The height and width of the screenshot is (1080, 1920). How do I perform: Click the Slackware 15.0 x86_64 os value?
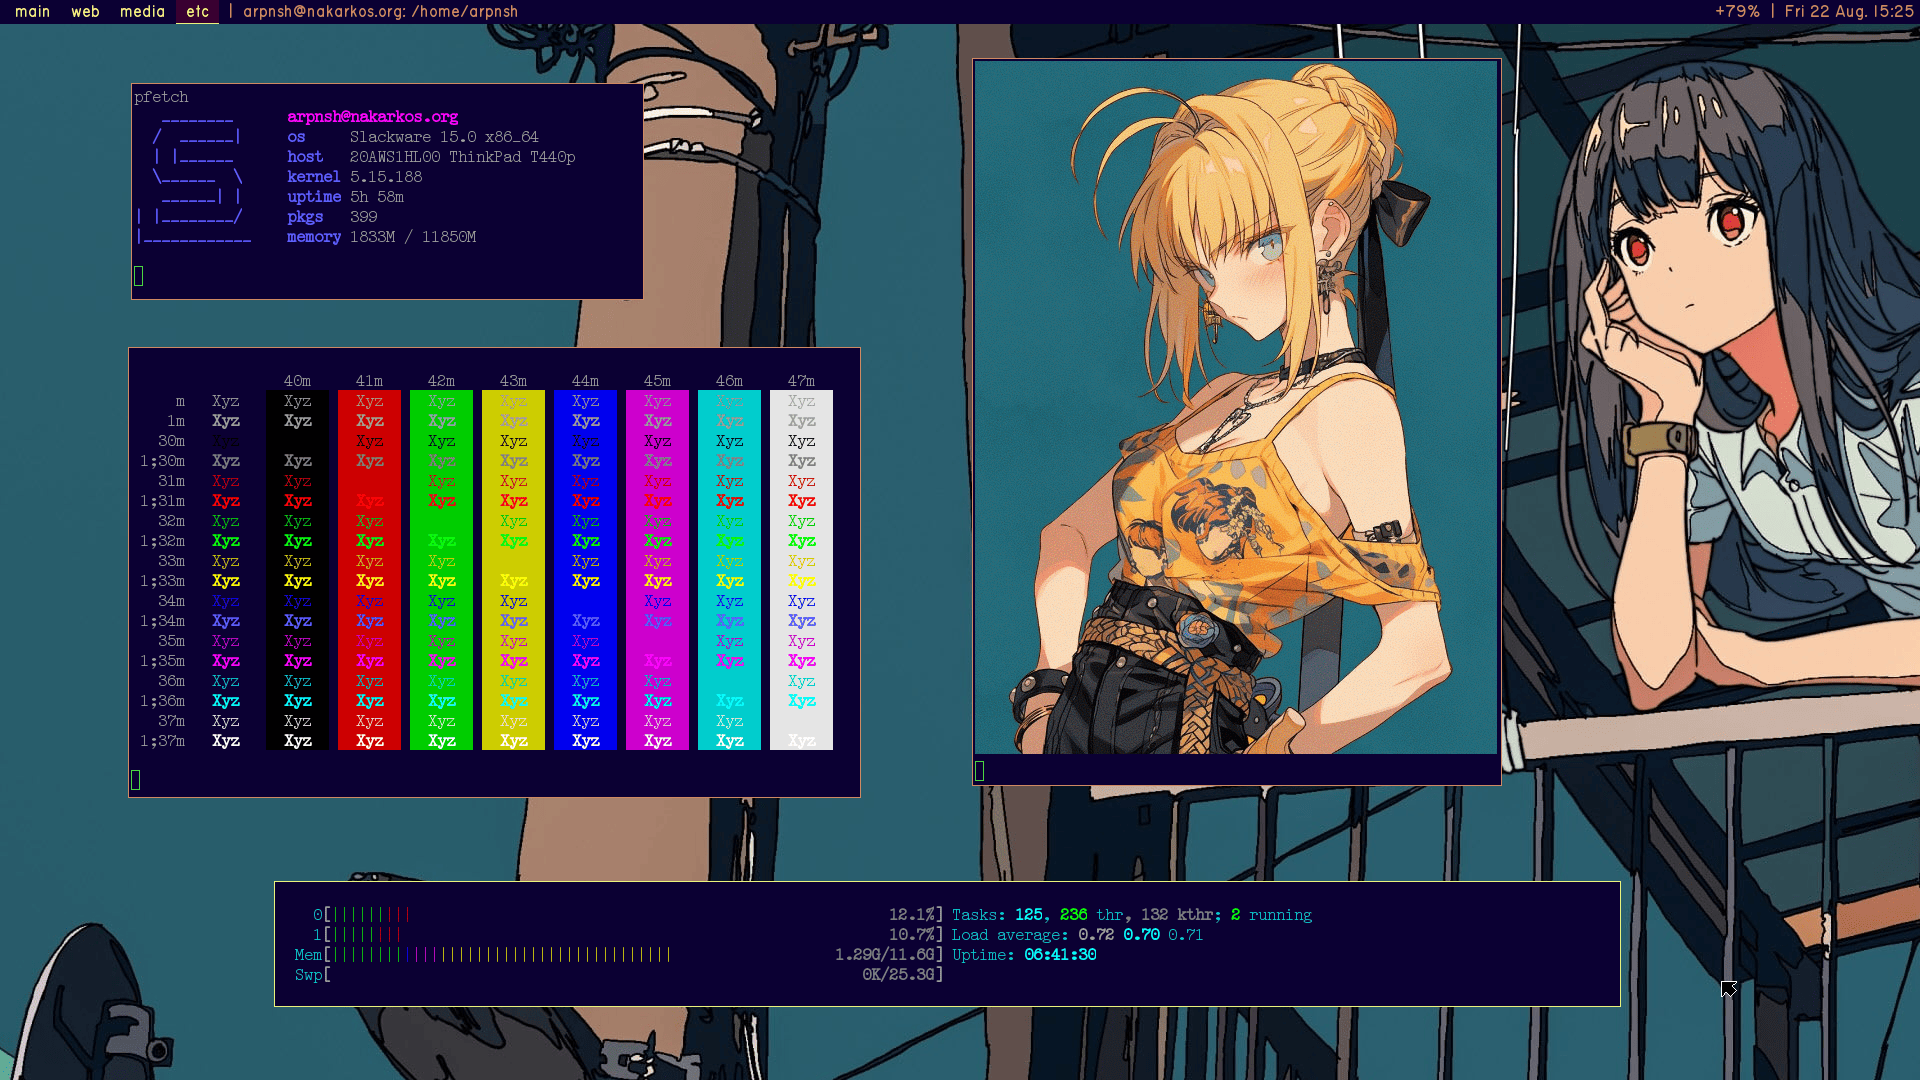tap(444, 137)
